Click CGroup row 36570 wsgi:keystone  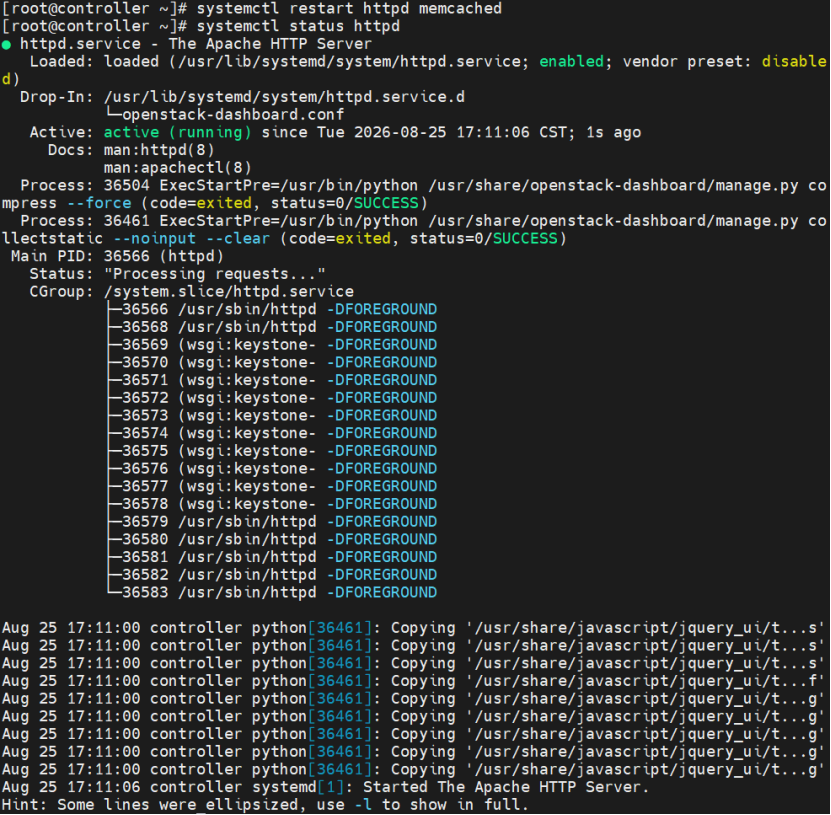(272, 362)
